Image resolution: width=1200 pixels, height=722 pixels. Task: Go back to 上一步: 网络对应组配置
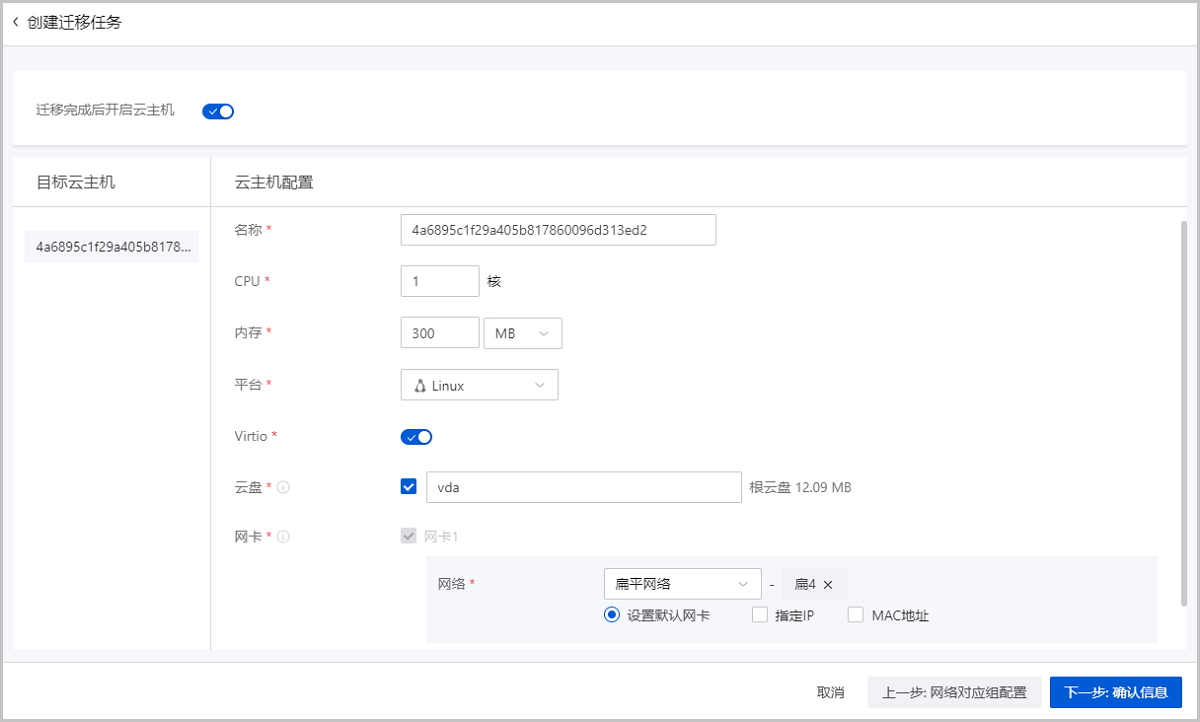(x=954, y=692)
